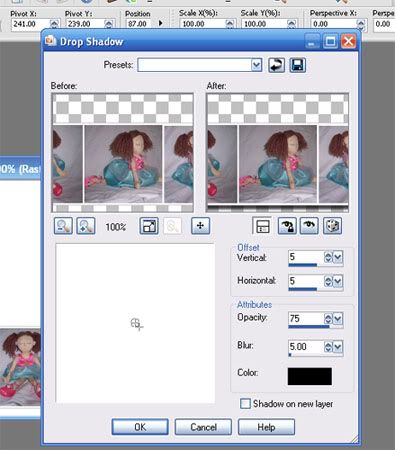Zoom out the Drop Shadow preview

pos(63,226)
